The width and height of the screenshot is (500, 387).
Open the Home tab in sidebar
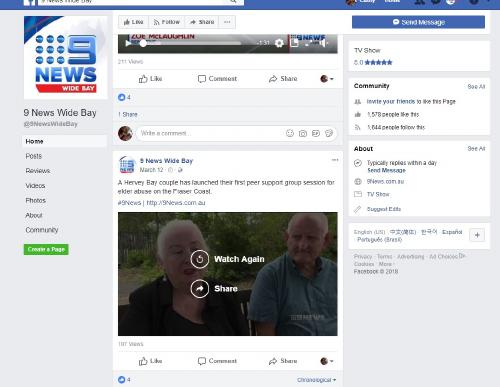coord(65,141)
